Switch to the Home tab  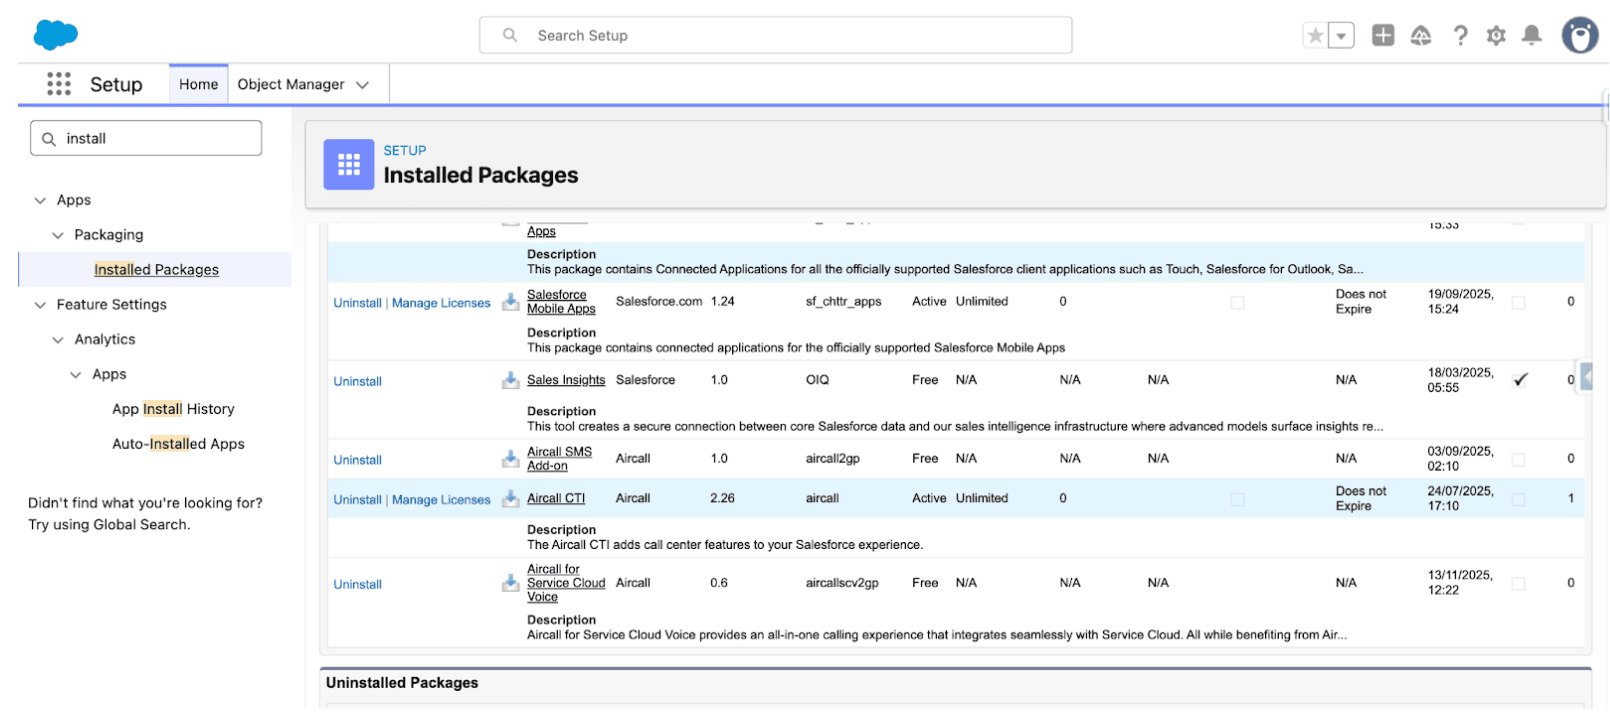click(x=198, y=85)
